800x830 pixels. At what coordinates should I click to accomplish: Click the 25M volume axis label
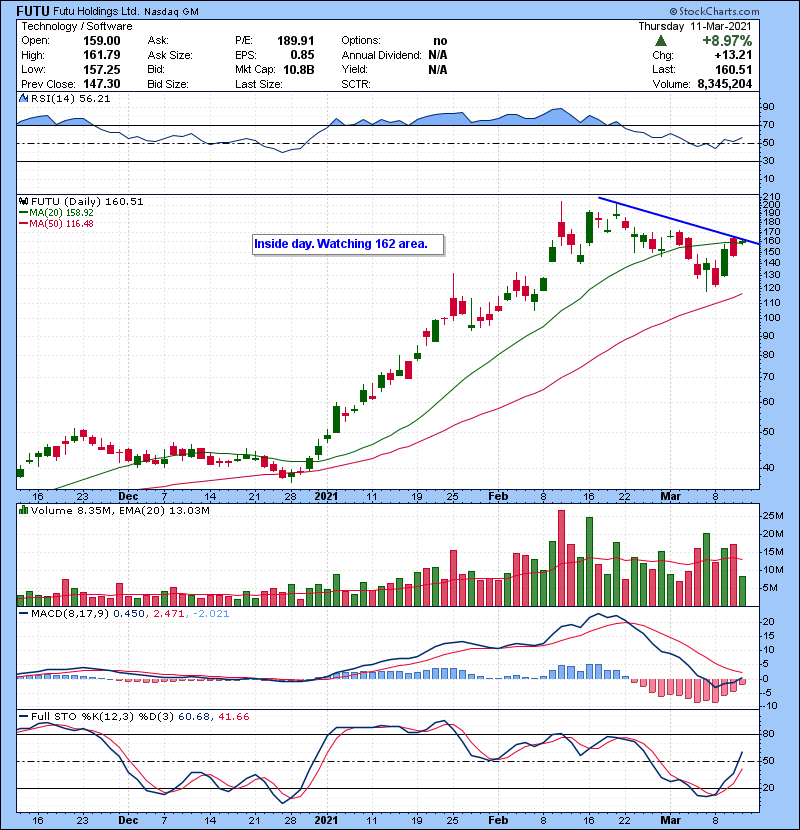772,516
